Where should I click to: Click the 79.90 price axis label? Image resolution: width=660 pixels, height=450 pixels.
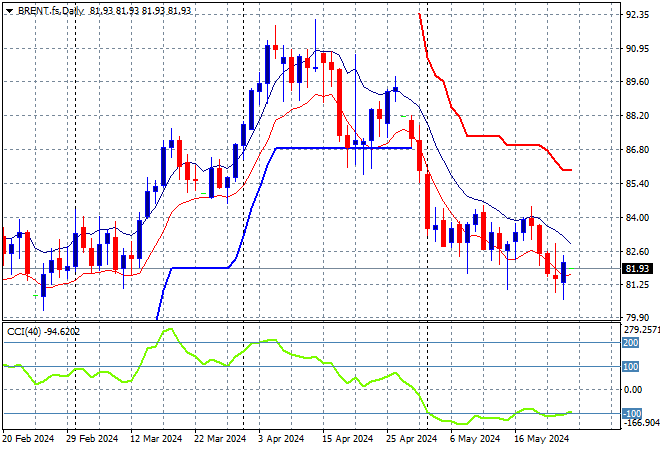[x=637, y=318]
